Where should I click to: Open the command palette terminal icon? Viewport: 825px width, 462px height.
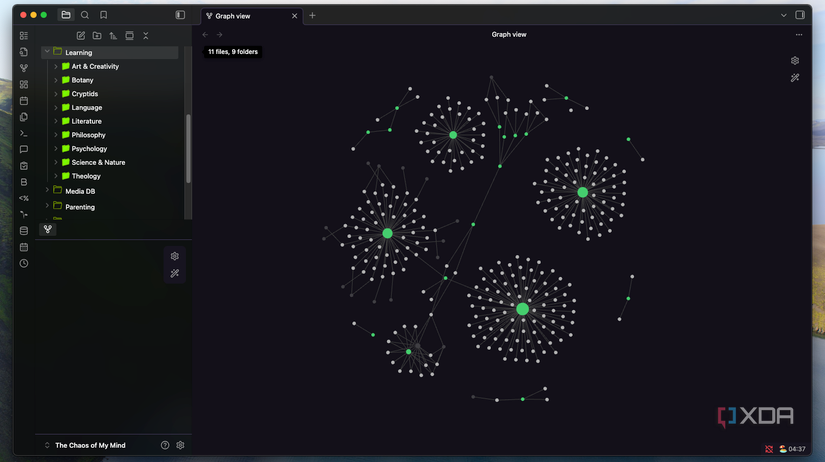(24, 133)
